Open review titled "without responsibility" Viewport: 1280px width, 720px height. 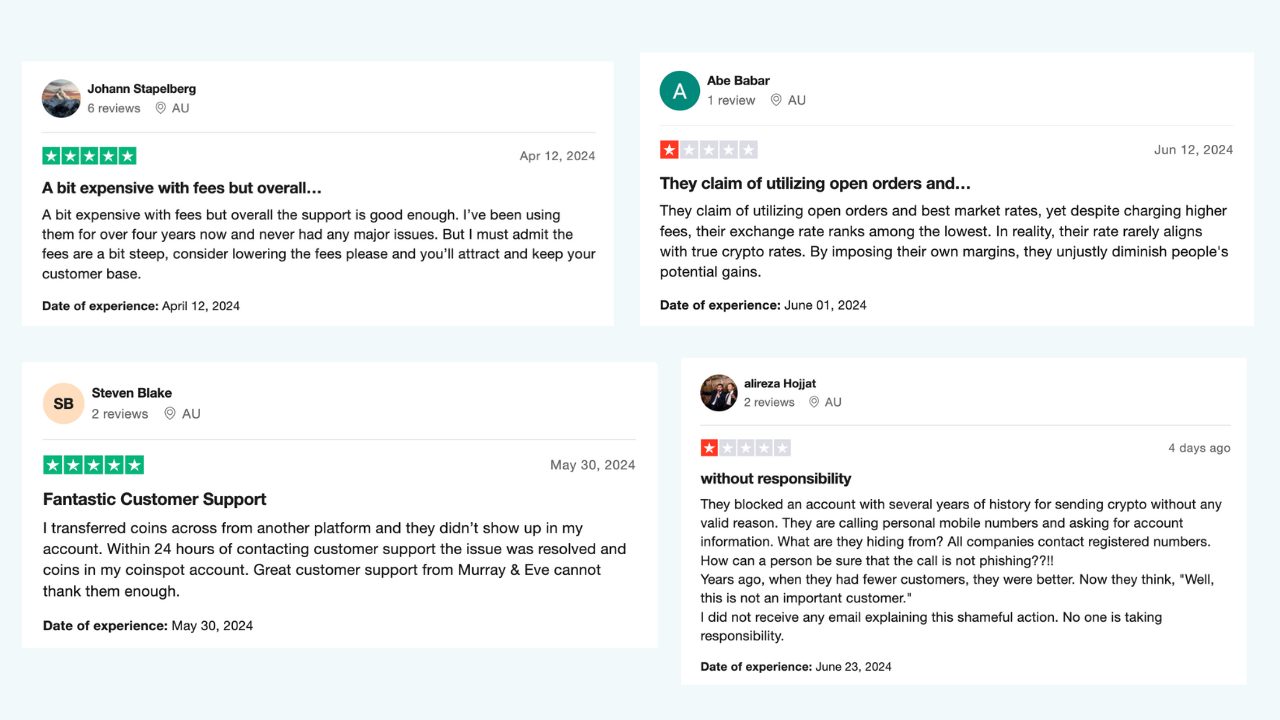tap(775, 479)
